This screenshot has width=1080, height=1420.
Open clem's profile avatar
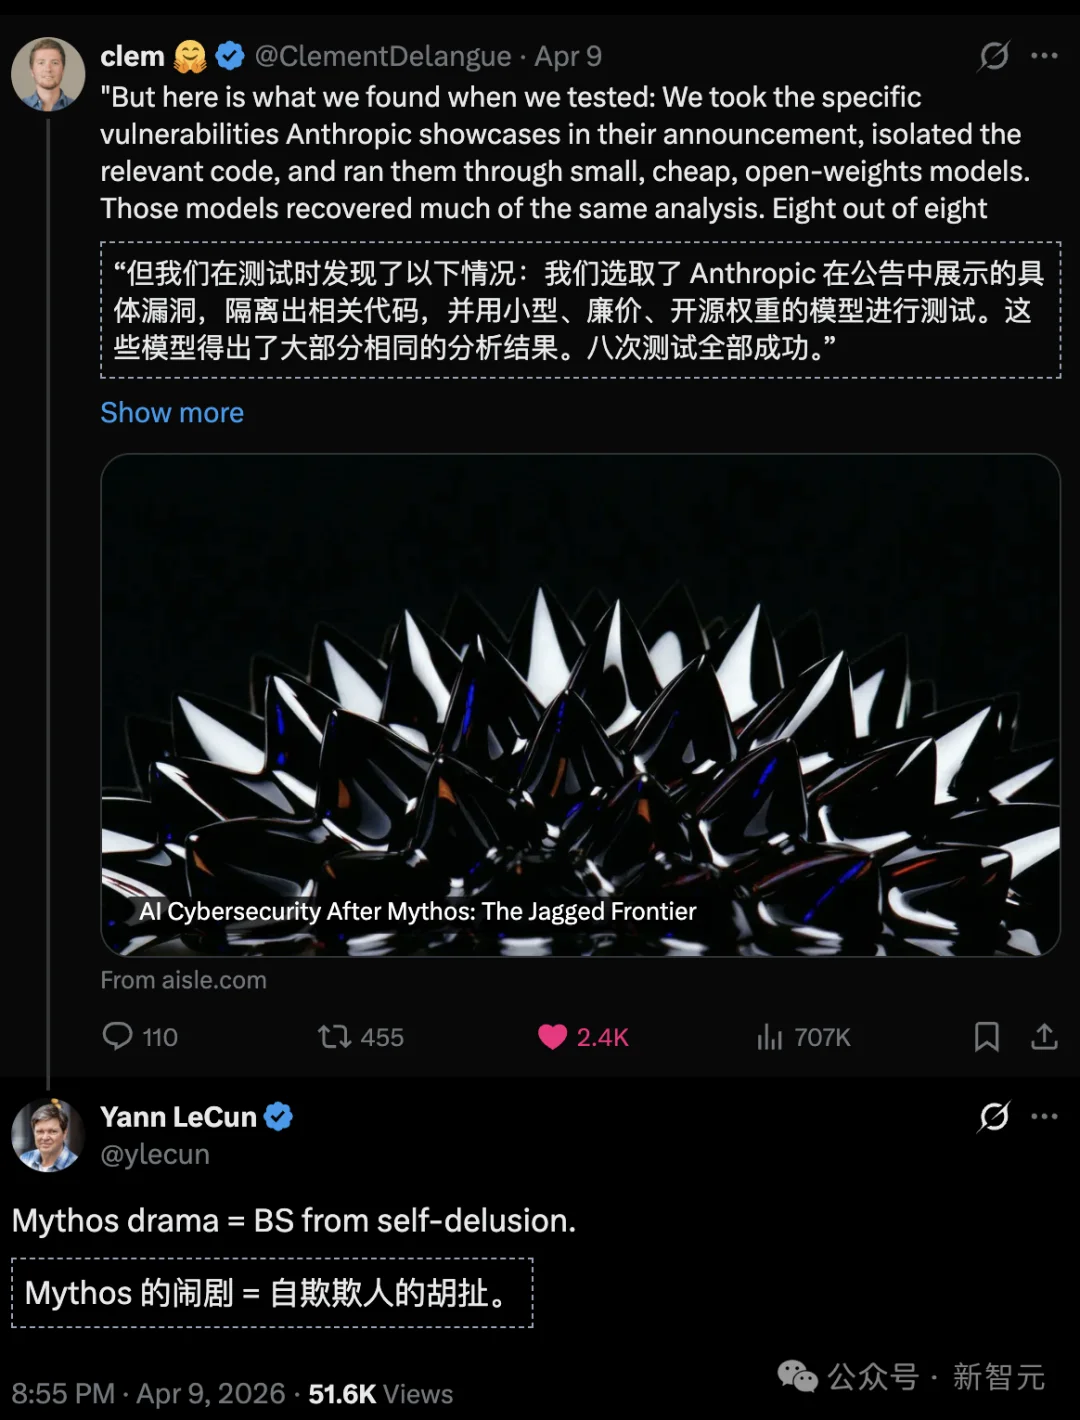point(48,74)
